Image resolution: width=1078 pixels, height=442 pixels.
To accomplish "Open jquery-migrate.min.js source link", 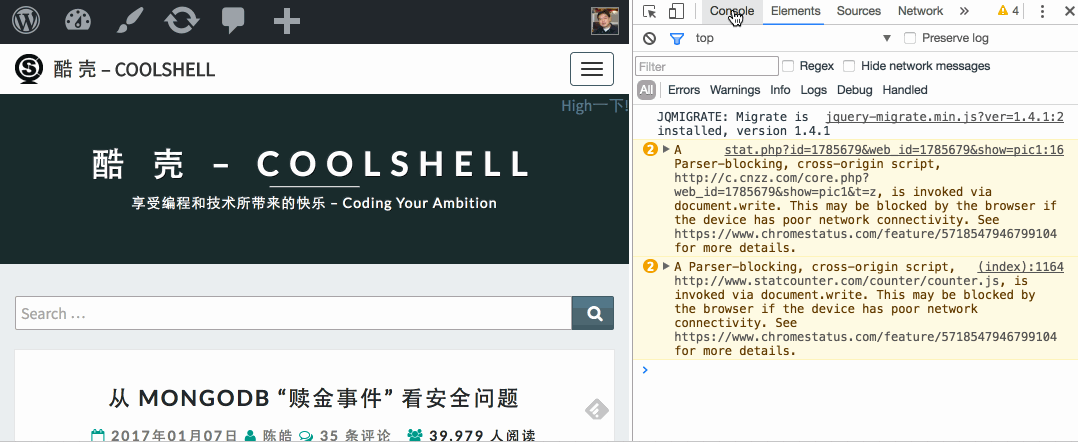I will click(x=944, y=117).
